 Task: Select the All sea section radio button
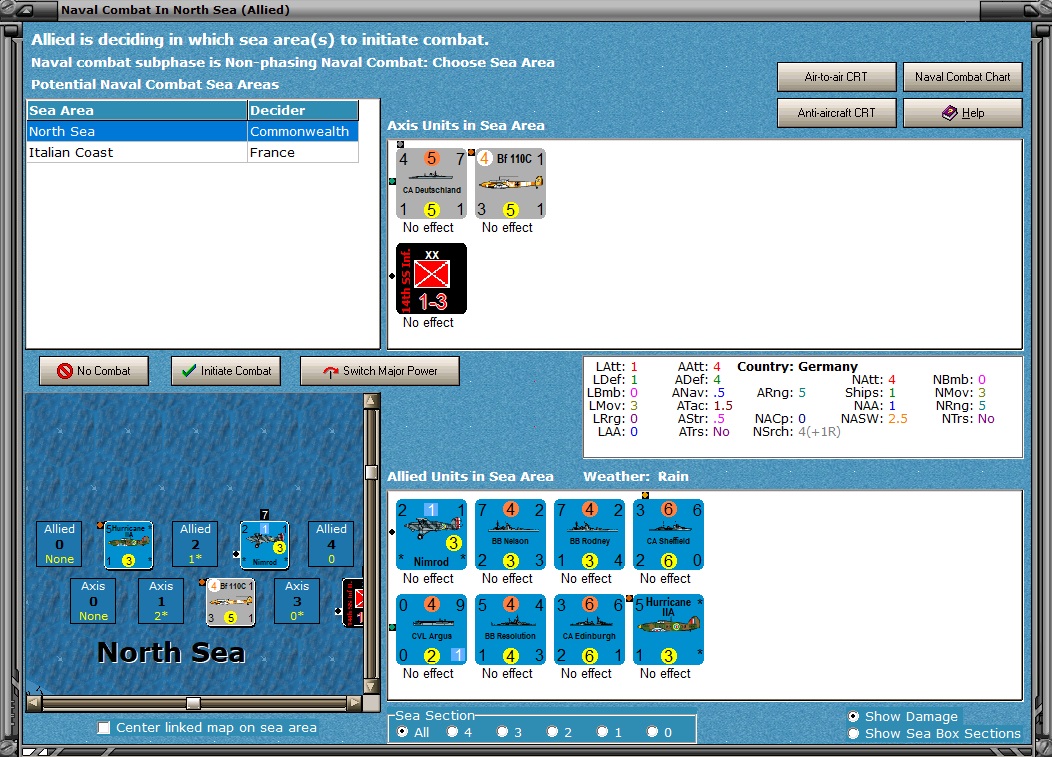[403, 731]
